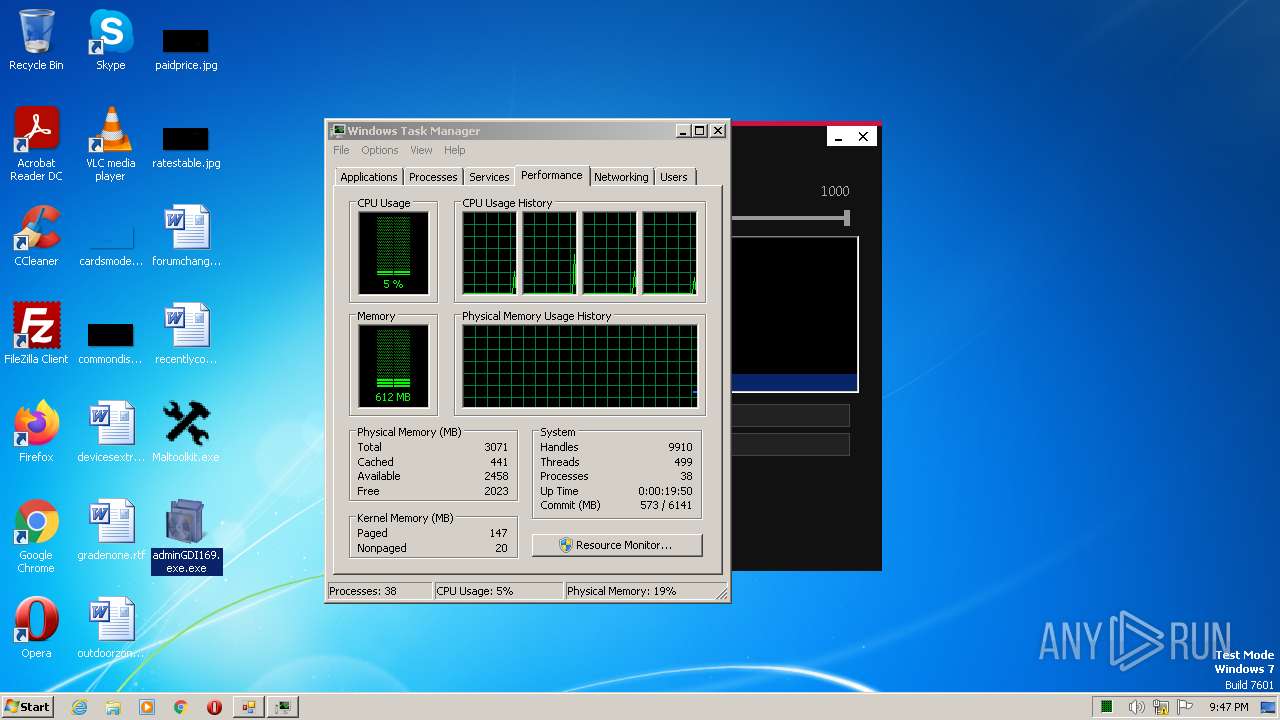Launch VLC media player shortcut
1280x720 pixels.
click(x=110, y=143)
